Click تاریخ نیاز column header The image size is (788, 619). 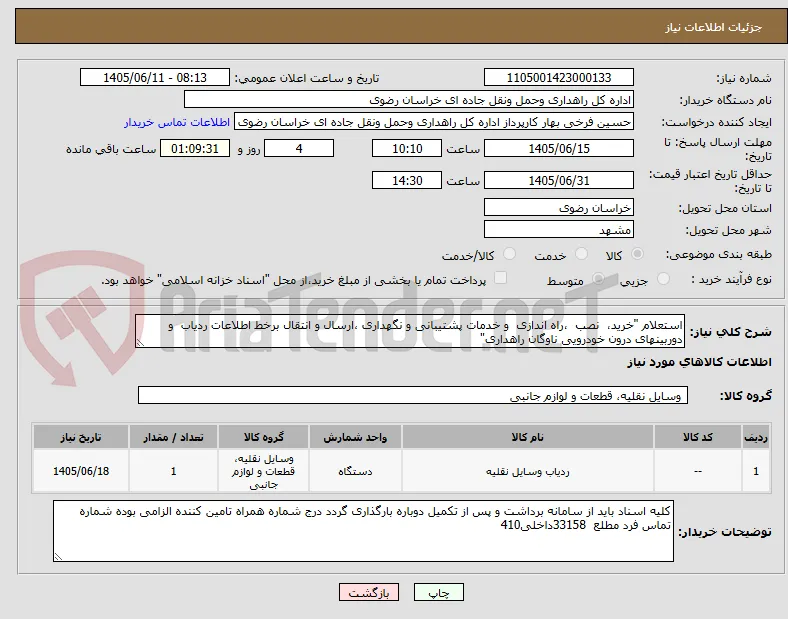[81, 437]
